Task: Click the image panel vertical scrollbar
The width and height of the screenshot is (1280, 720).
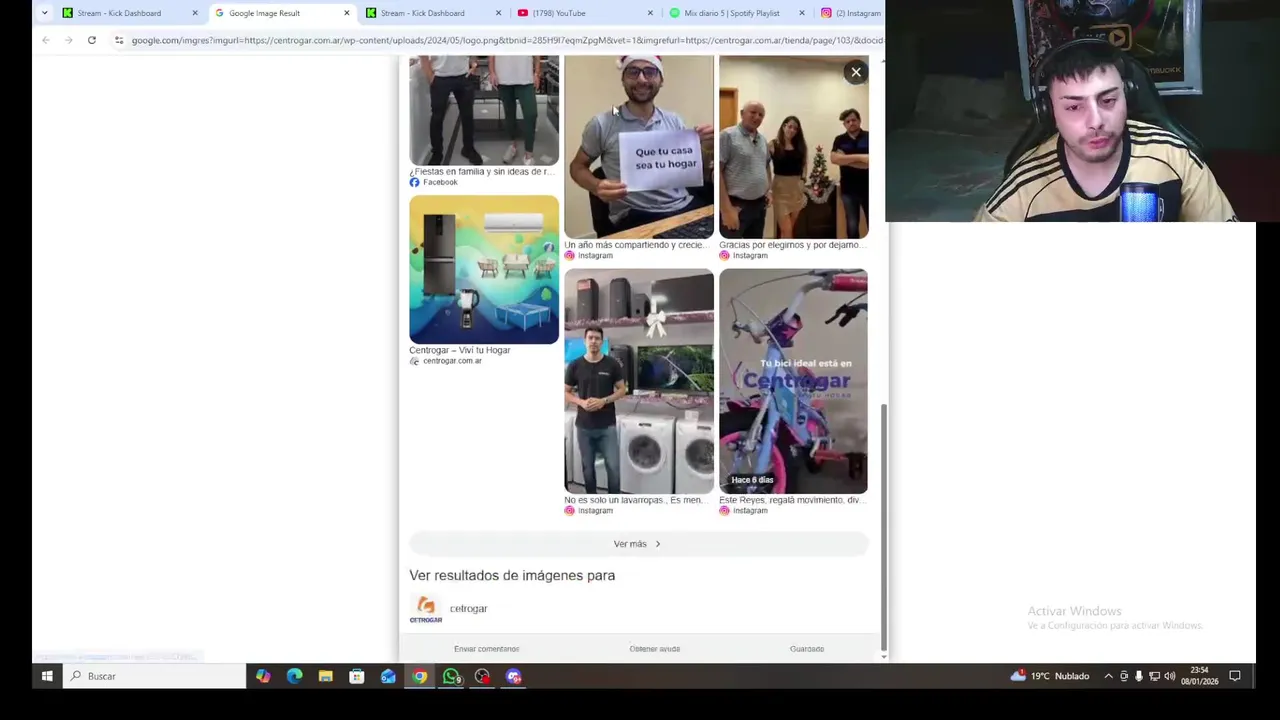Action: pos(883,525)
